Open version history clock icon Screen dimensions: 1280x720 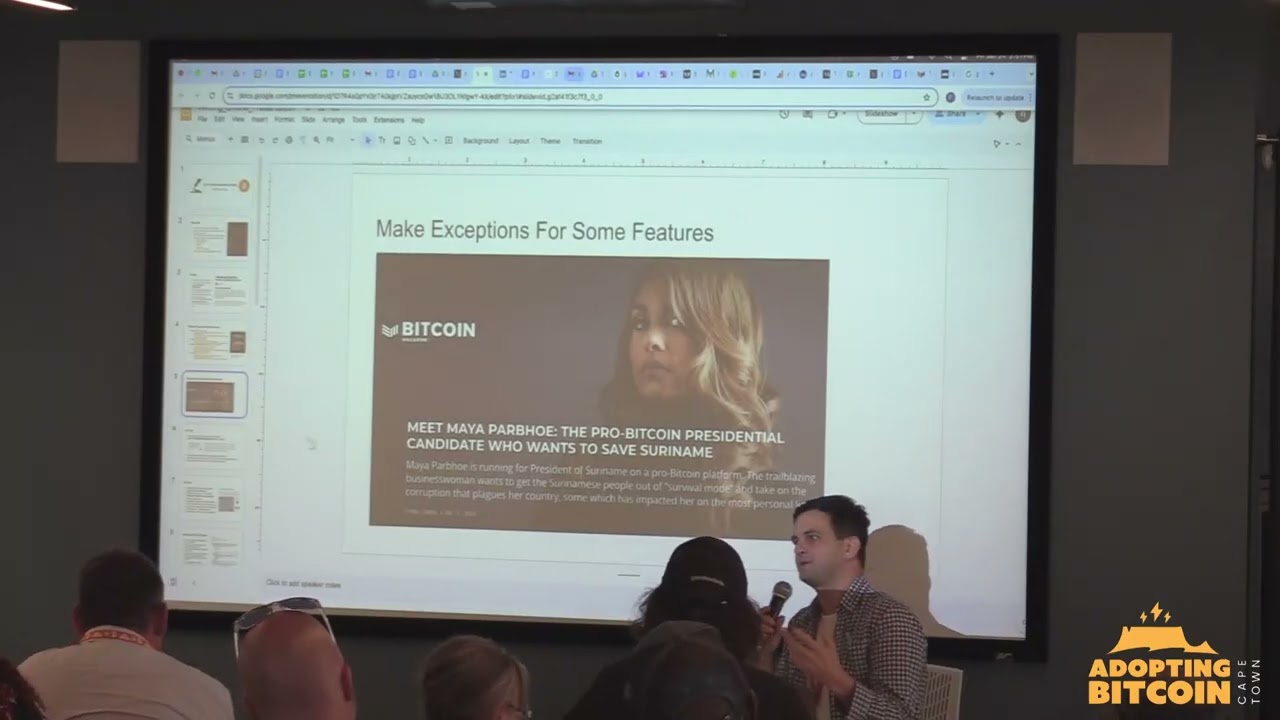tap(784, 113)
